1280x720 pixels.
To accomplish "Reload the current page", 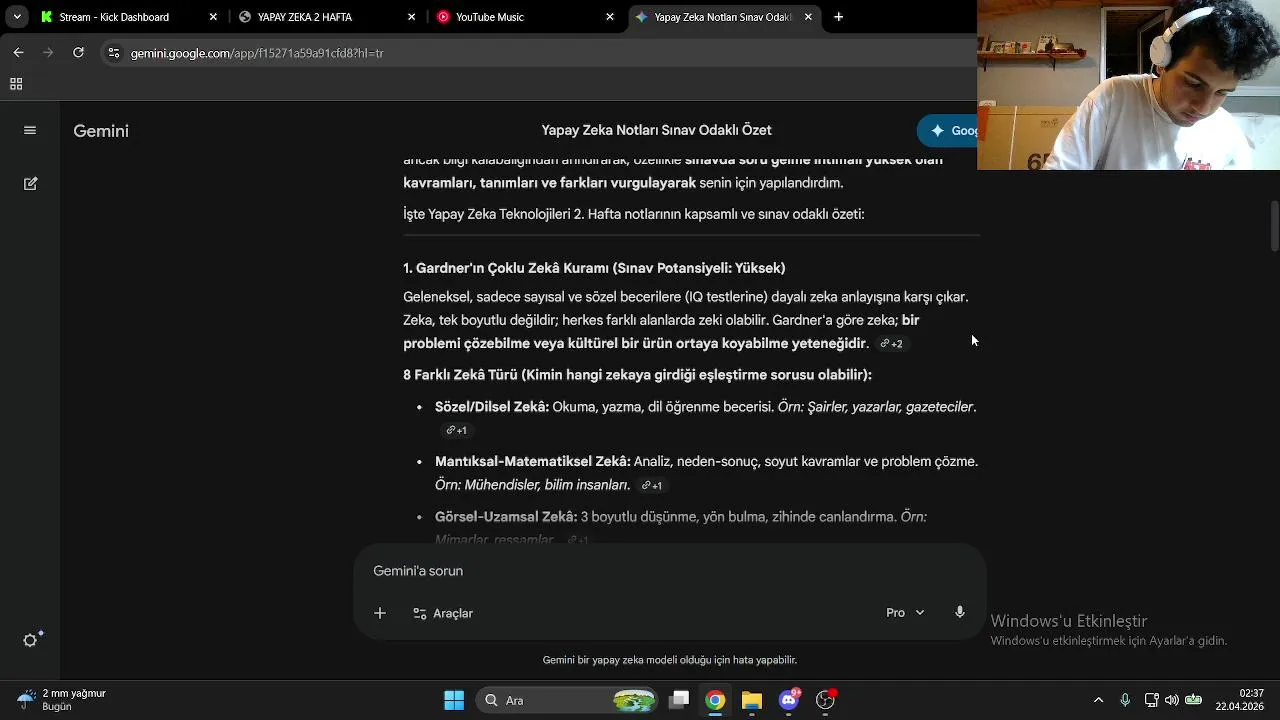I will point(78,53).
